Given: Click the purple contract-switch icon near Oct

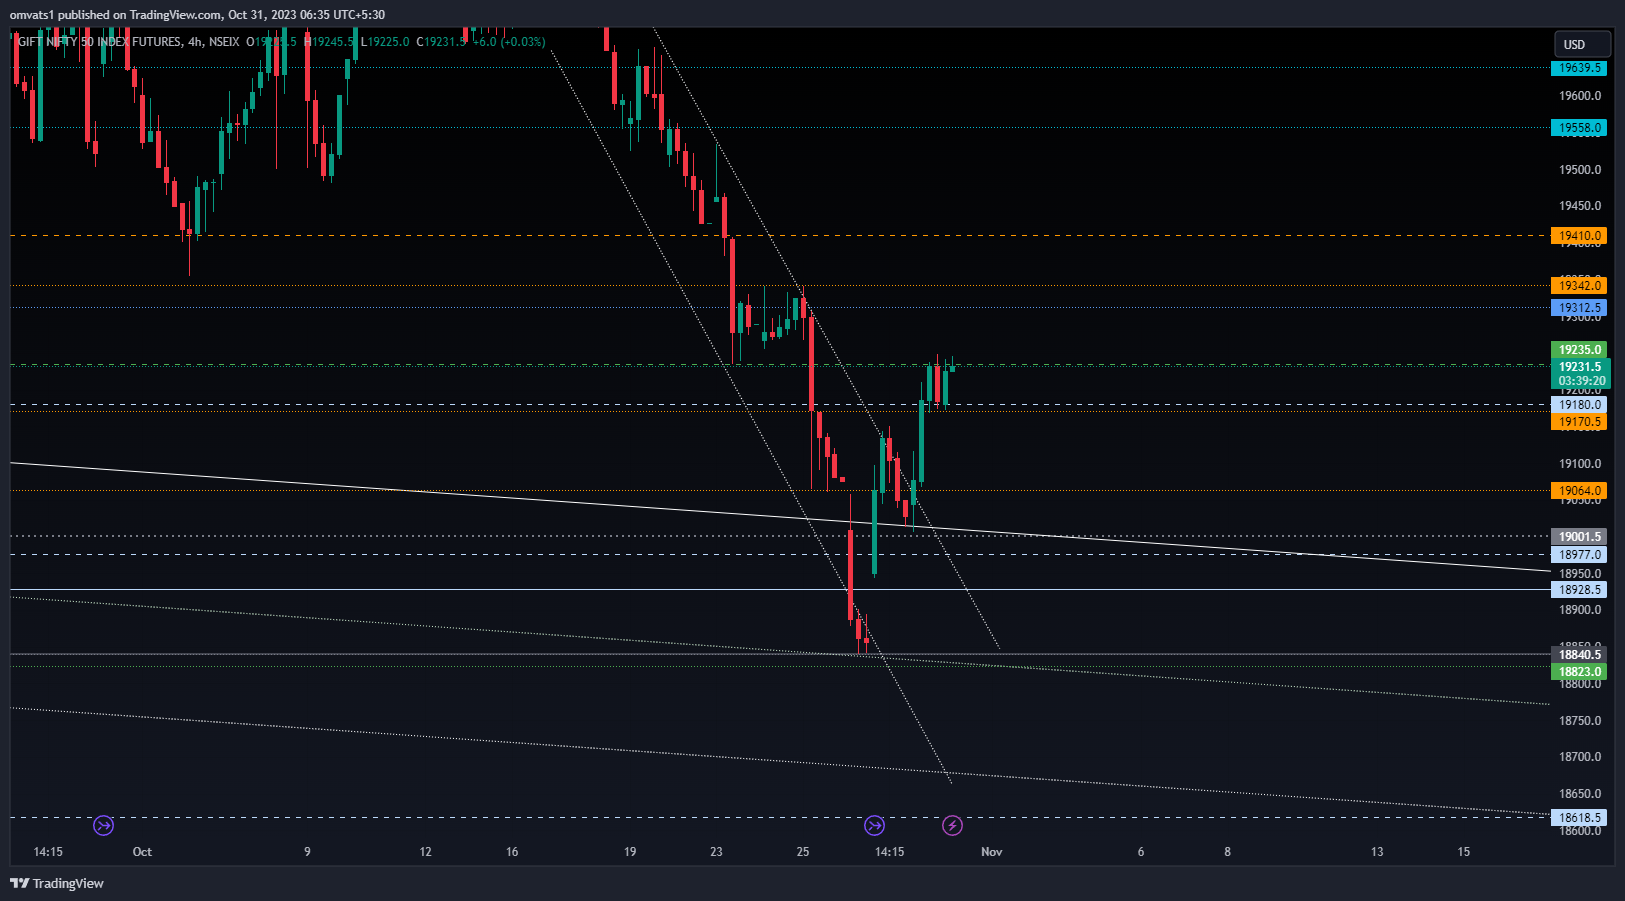Looking at the screenshot, I should [103, 825].
